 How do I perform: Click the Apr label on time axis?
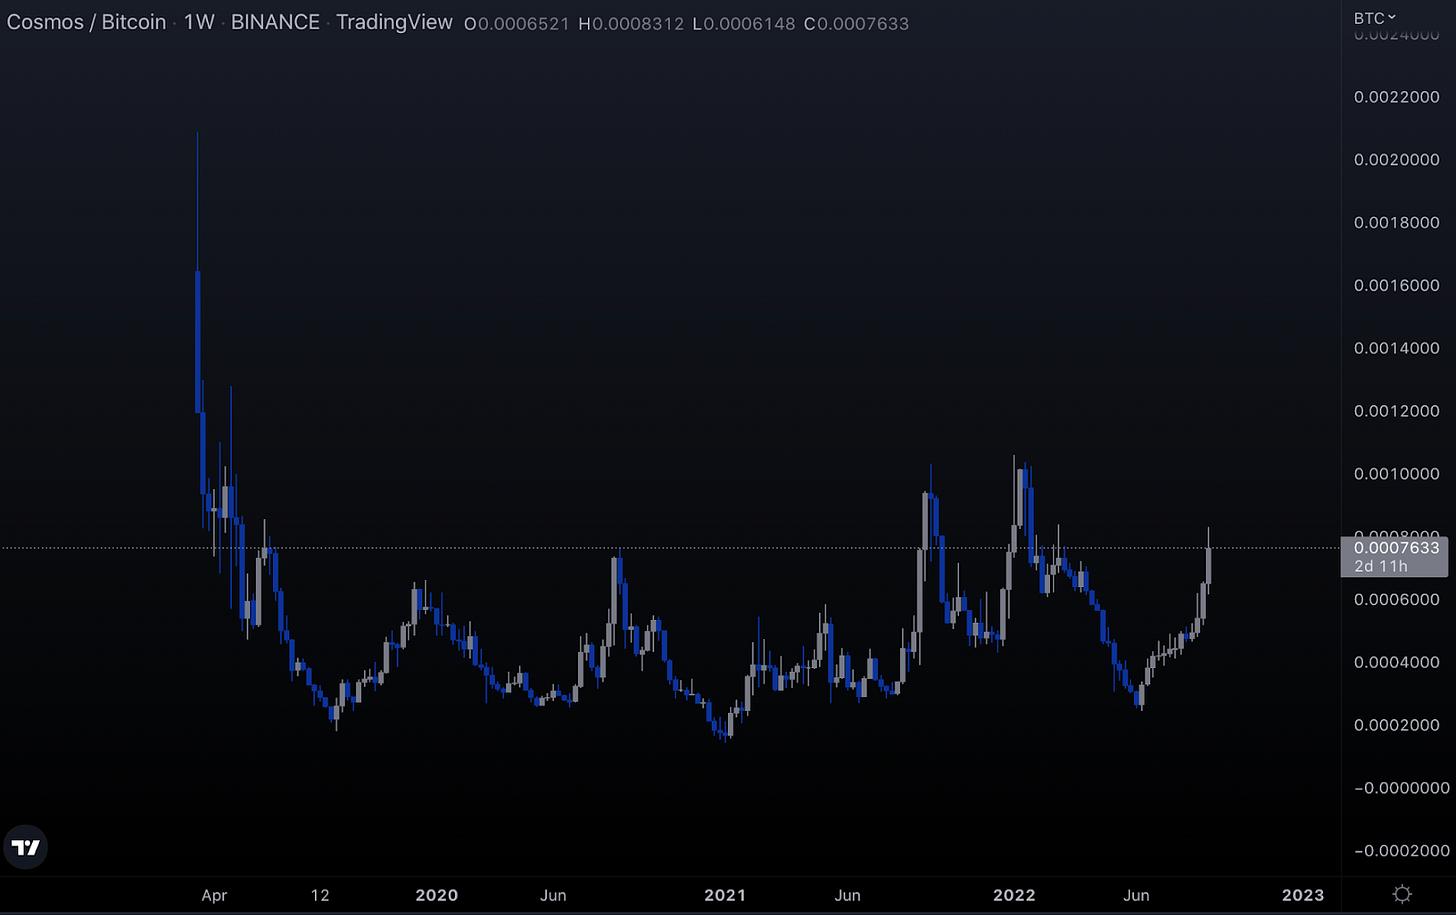tap(214, 895)
